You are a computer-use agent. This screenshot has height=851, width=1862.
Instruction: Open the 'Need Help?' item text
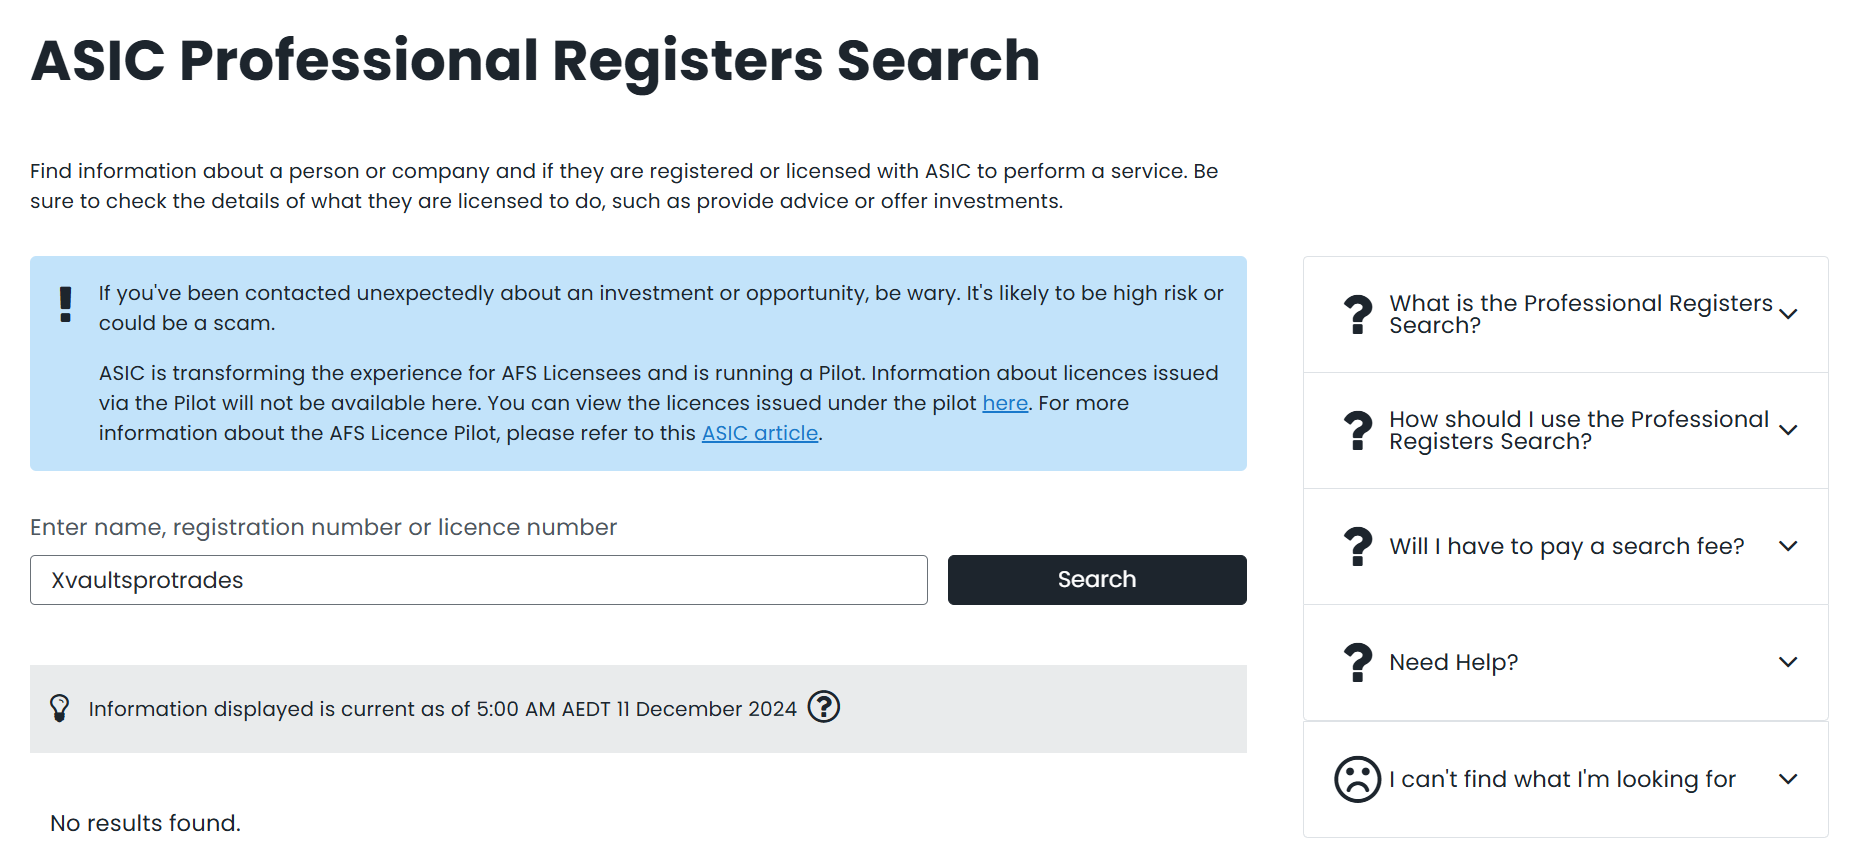click(x=1453, y=662)
